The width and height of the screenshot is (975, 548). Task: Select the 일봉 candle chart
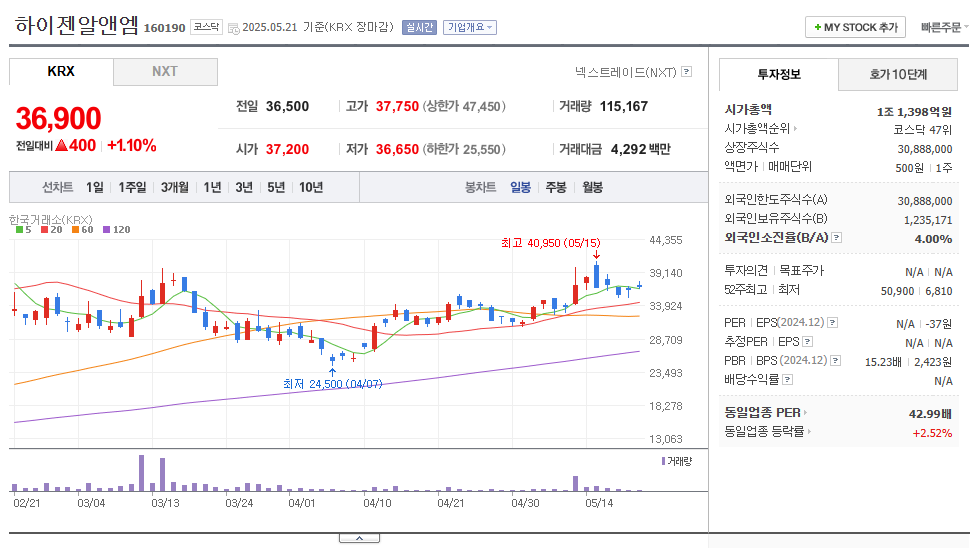tap(520, 187)
